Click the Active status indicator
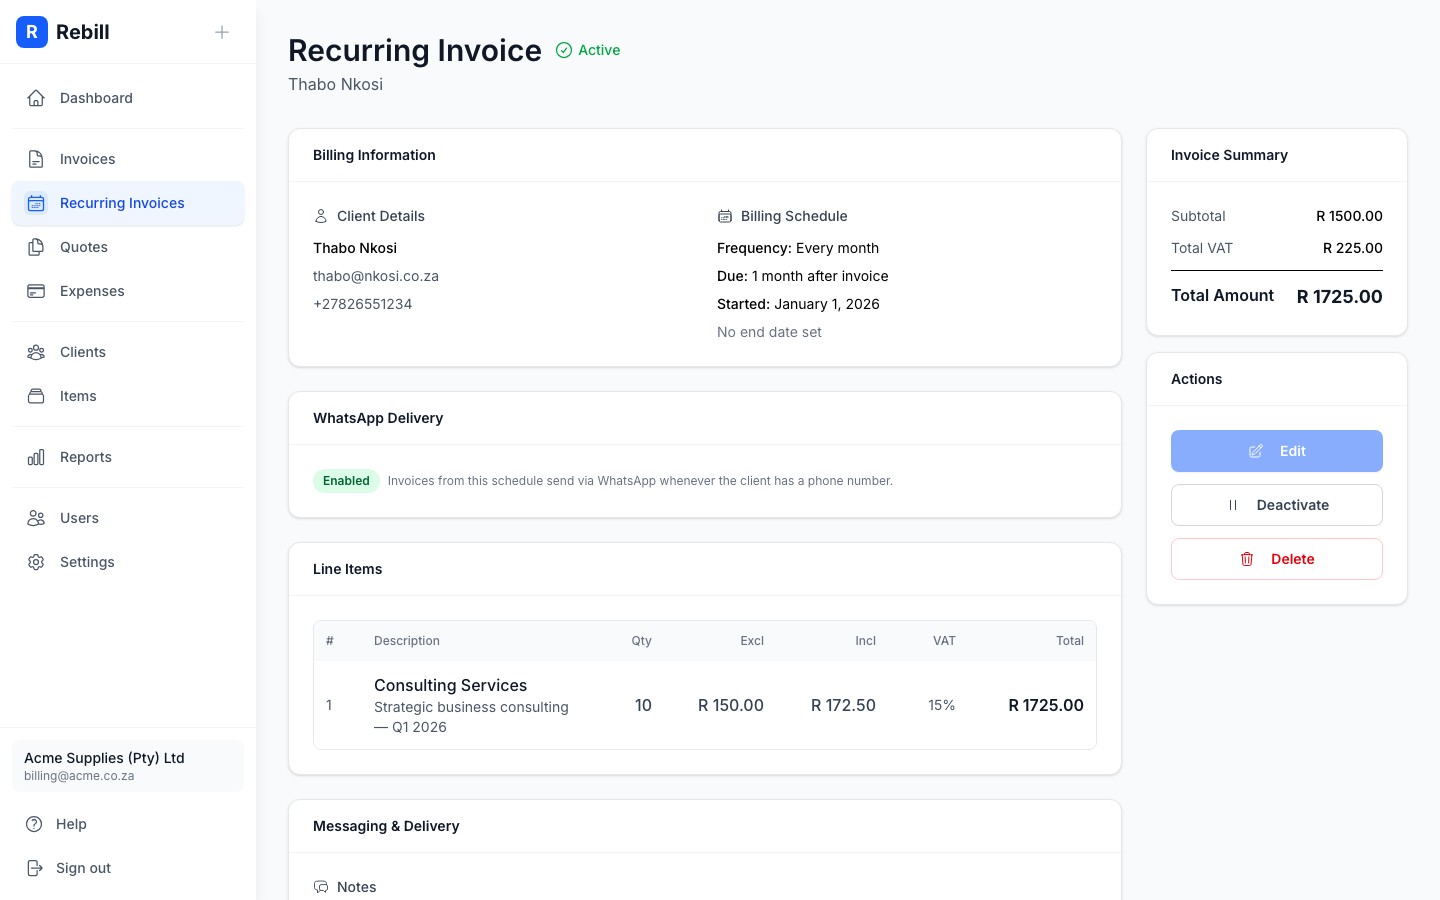Image resolution: width=1440 pixels, height=900 pixels. pyautogui.click(x=588, y=50)
